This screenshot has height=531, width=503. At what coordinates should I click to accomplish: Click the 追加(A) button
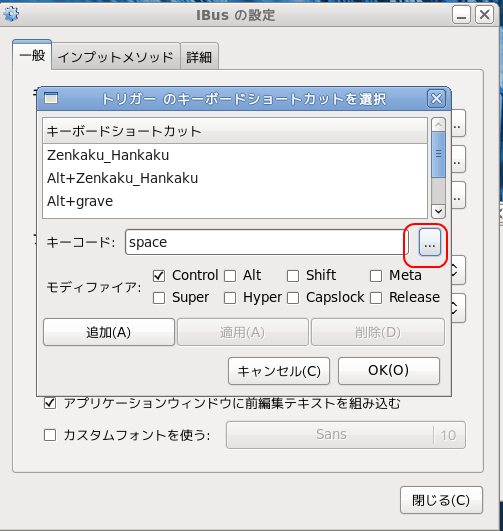[x=109, y=332]
